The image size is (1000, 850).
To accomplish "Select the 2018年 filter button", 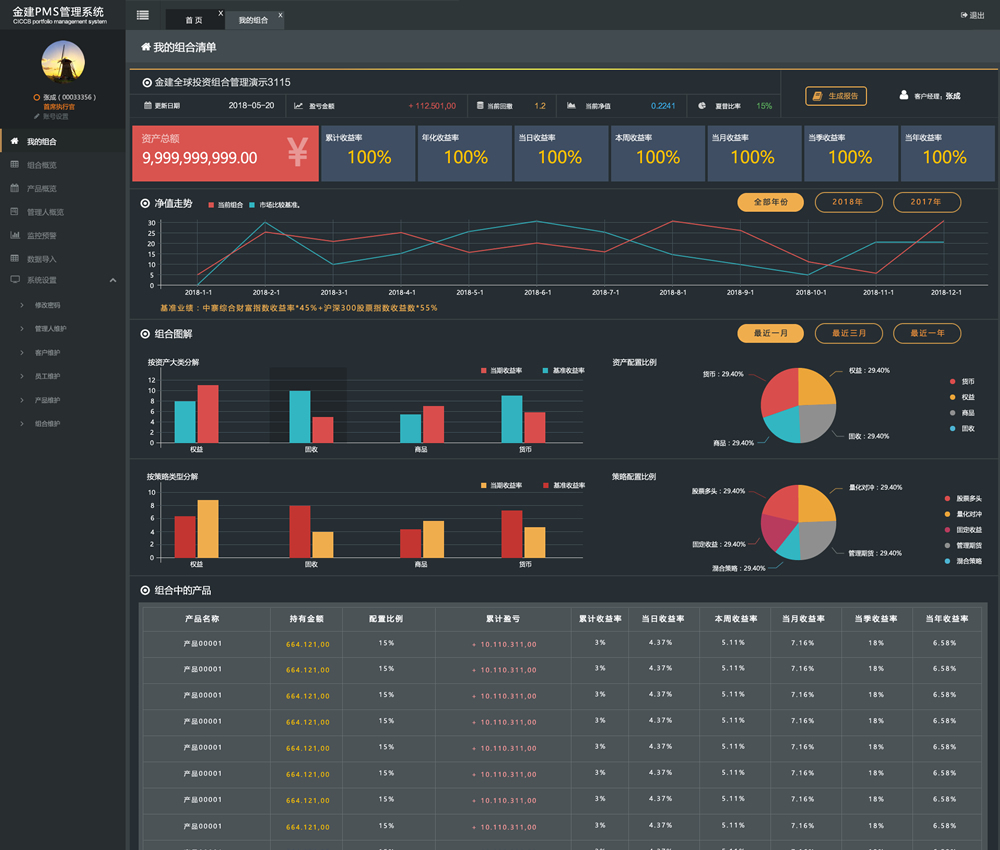I will click(x=847, y=202).
